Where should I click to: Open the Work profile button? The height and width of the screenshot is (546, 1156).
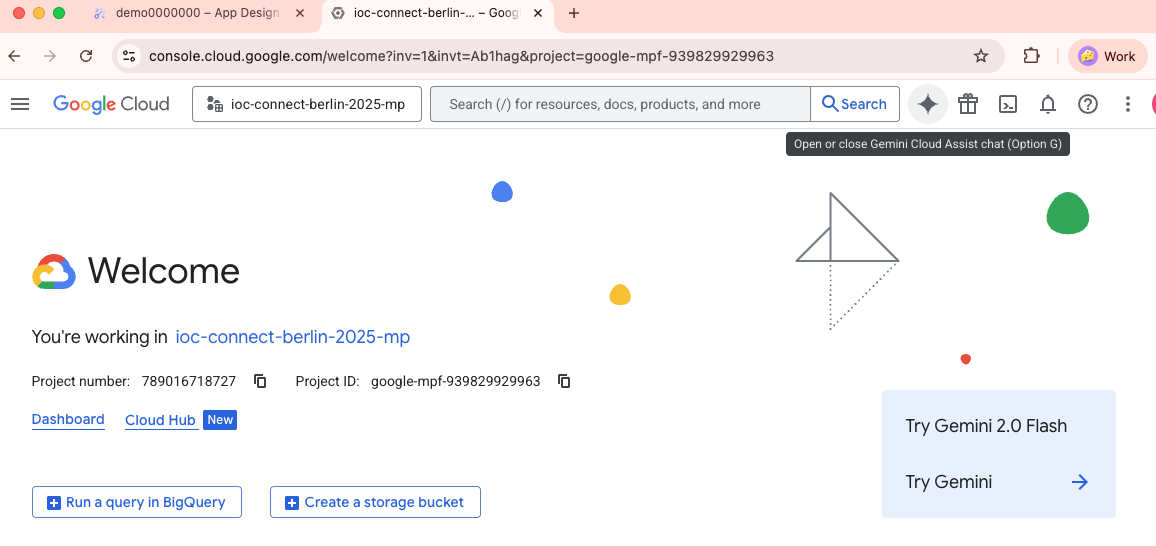click(x=1107, y=56)
